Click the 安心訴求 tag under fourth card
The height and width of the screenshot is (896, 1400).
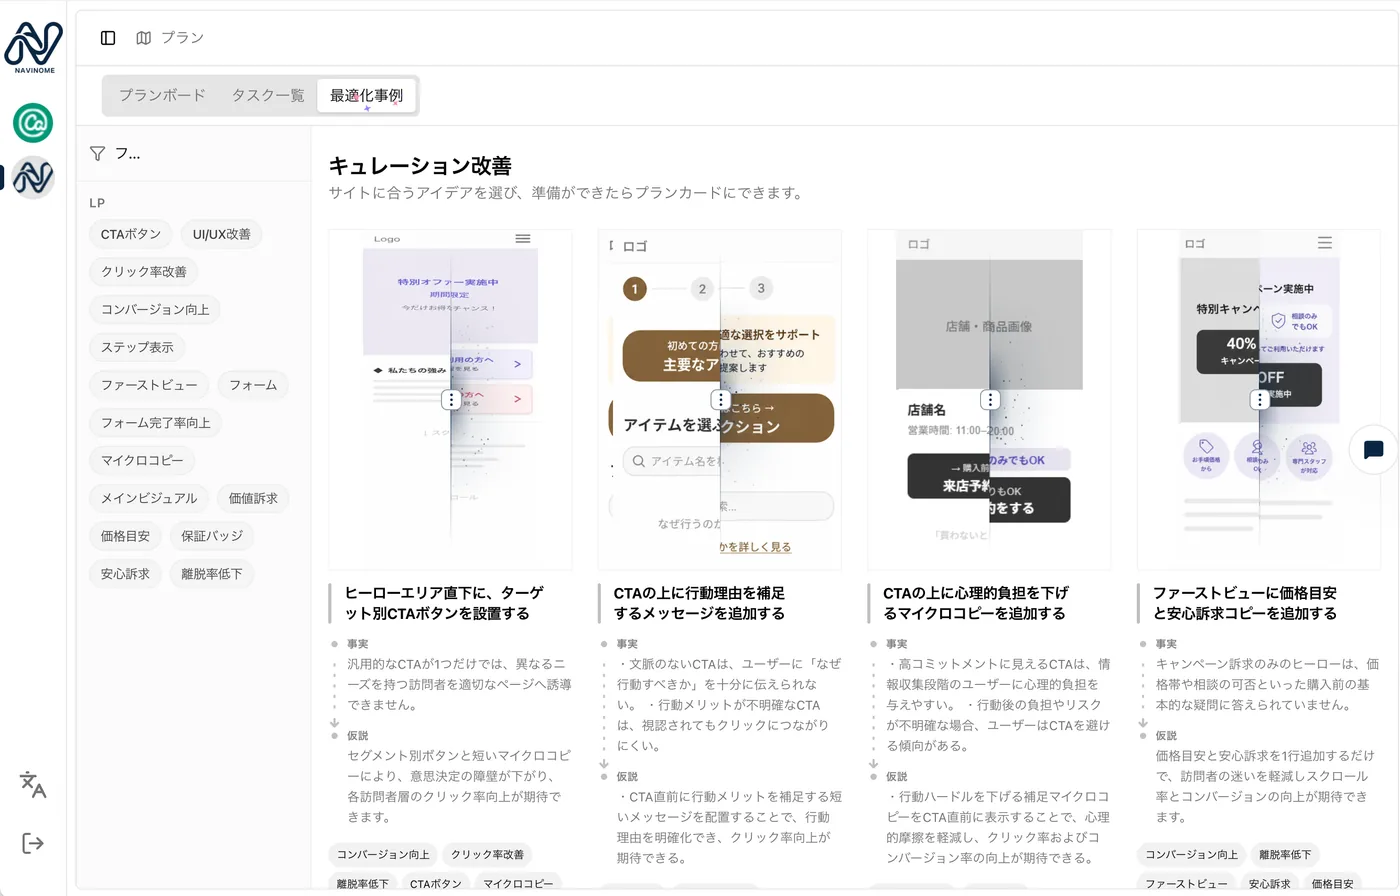[1269, 884]
